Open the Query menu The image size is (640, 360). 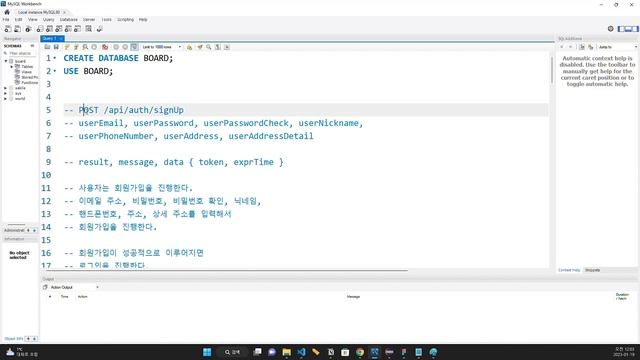tap(49, 20)
